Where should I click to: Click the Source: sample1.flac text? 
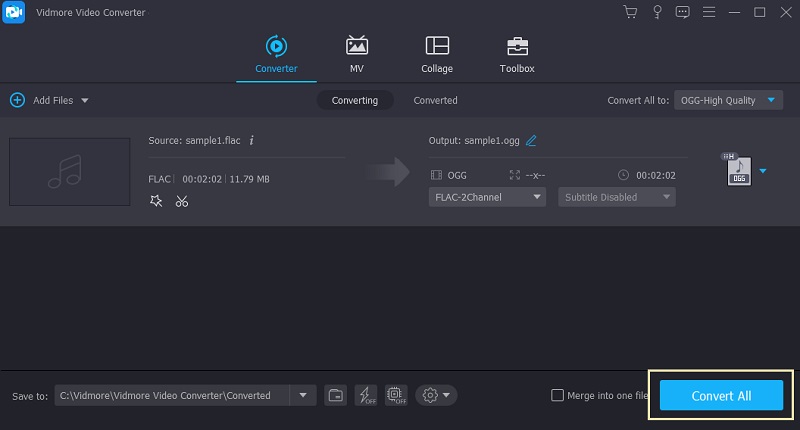click(x=194, y=140)
